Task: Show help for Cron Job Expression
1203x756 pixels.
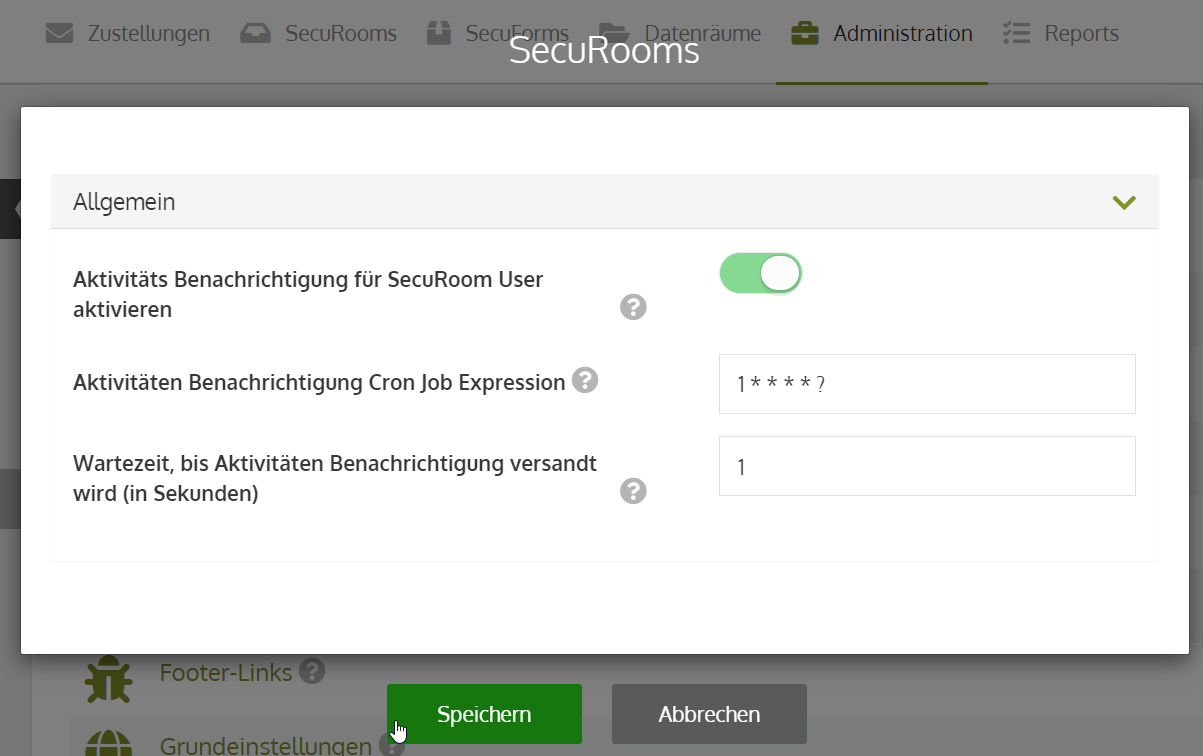Action: tap(585, 380)
